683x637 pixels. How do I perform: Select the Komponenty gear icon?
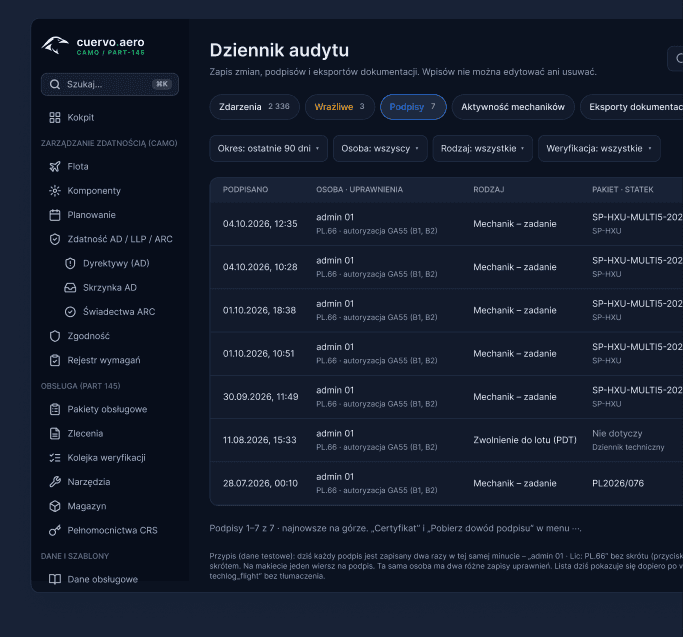pos(55,191)
